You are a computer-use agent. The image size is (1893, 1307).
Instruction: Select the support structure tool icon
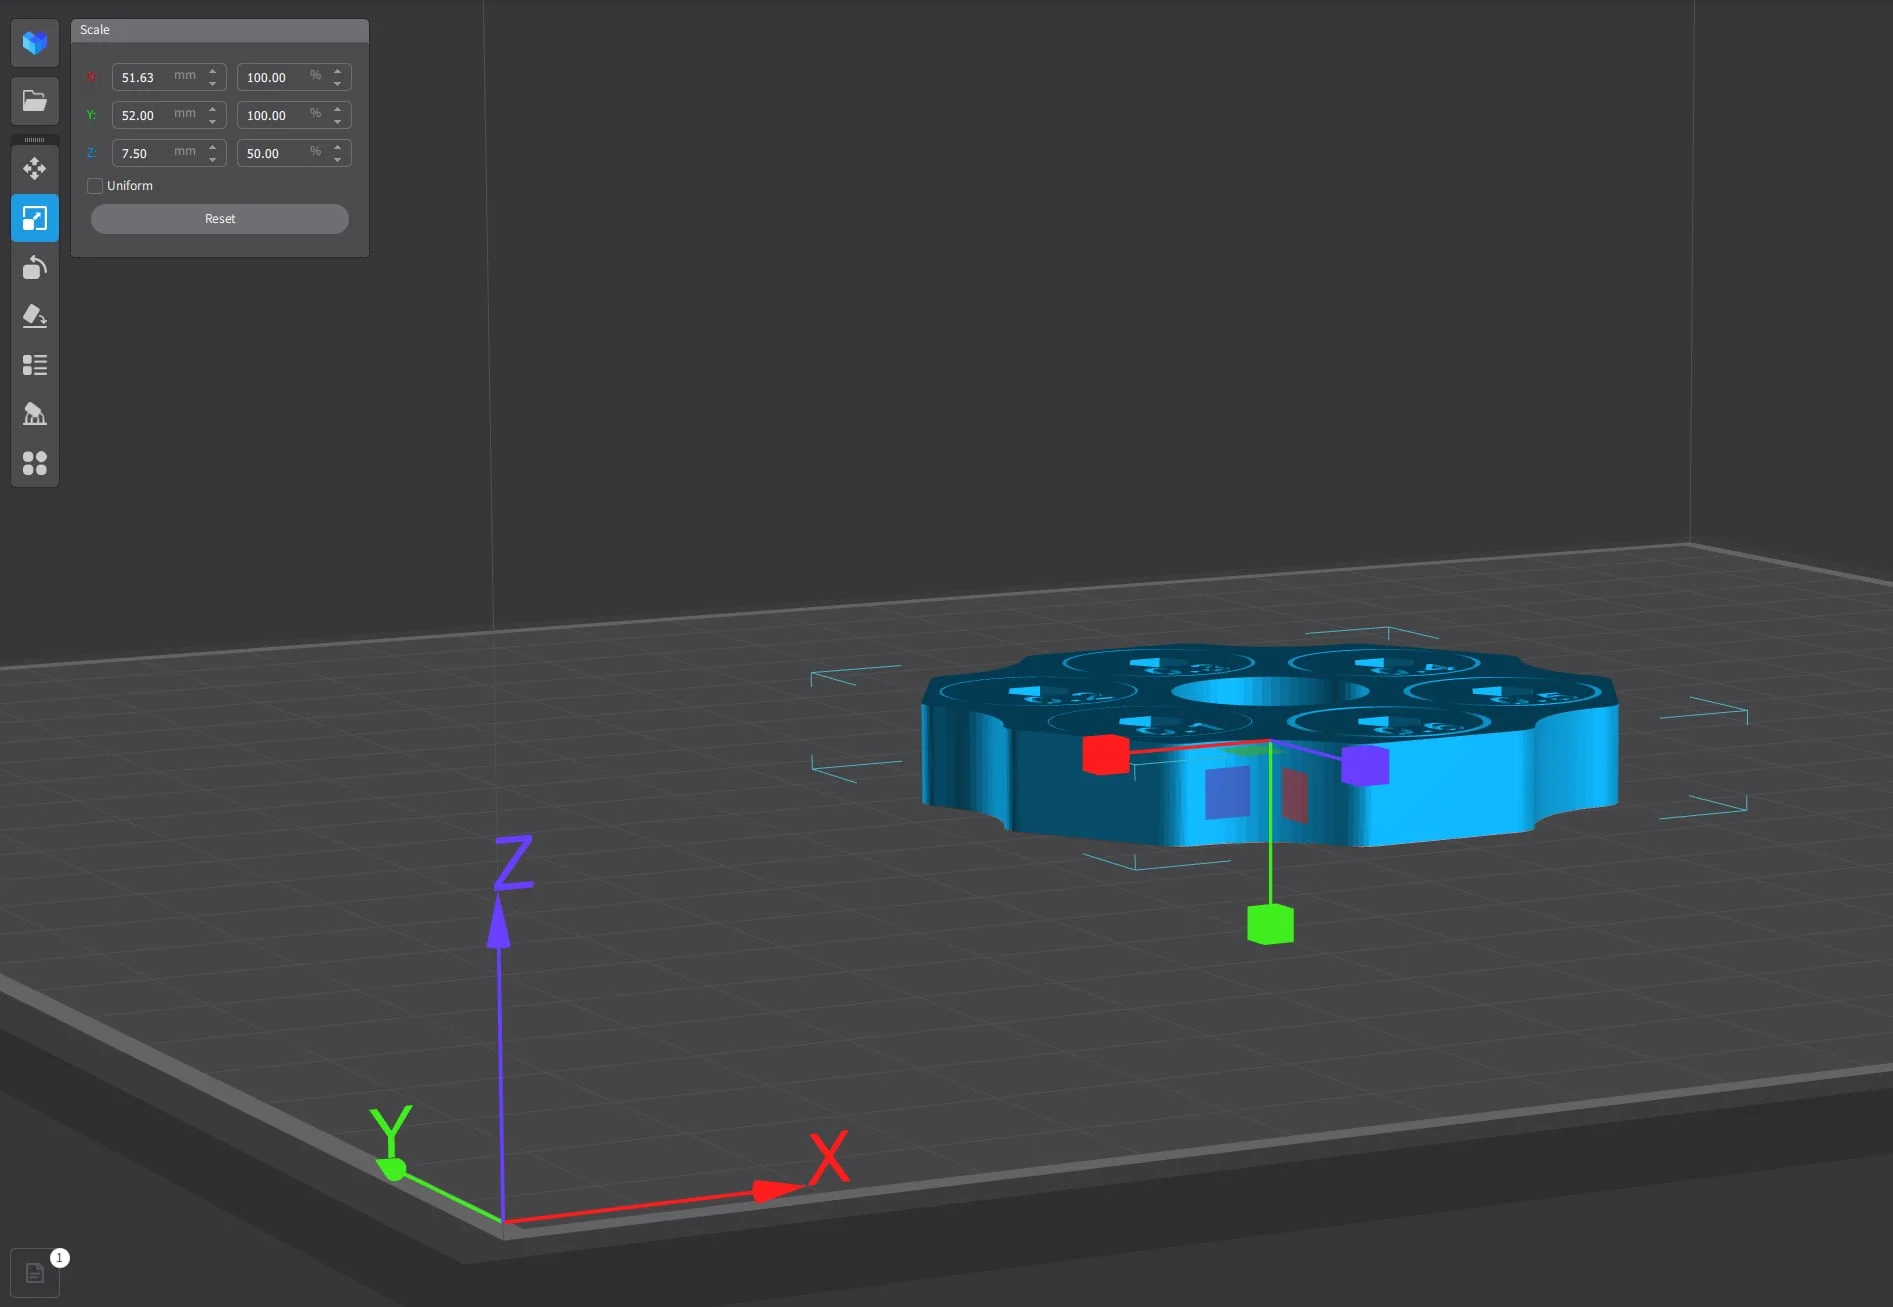click(x=35, y=414)
